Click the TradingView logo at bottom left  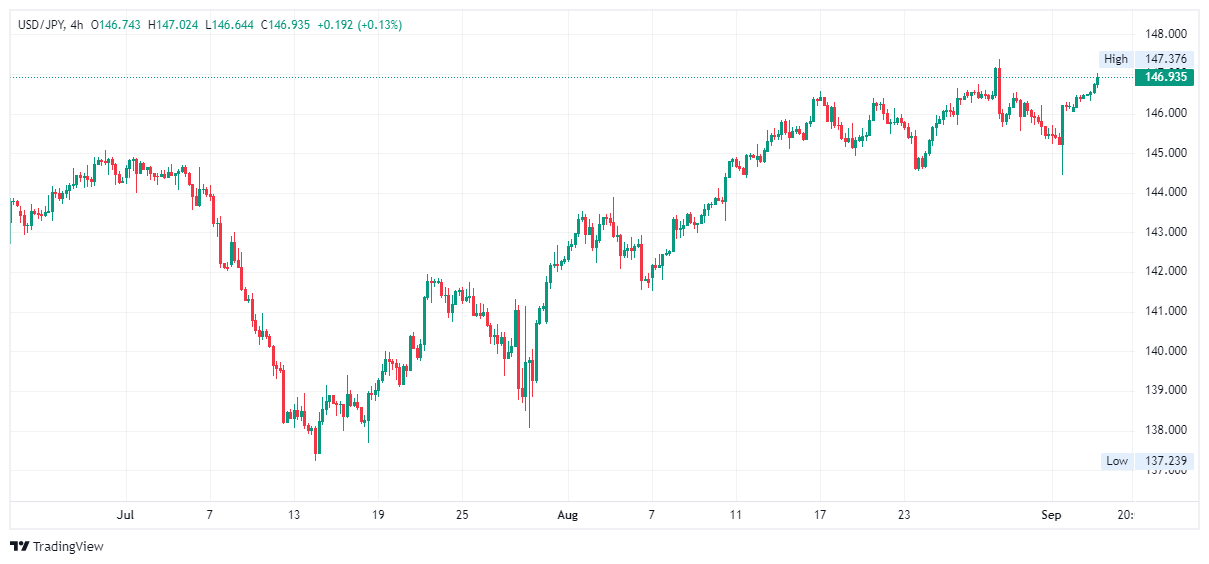pos(57,546)
